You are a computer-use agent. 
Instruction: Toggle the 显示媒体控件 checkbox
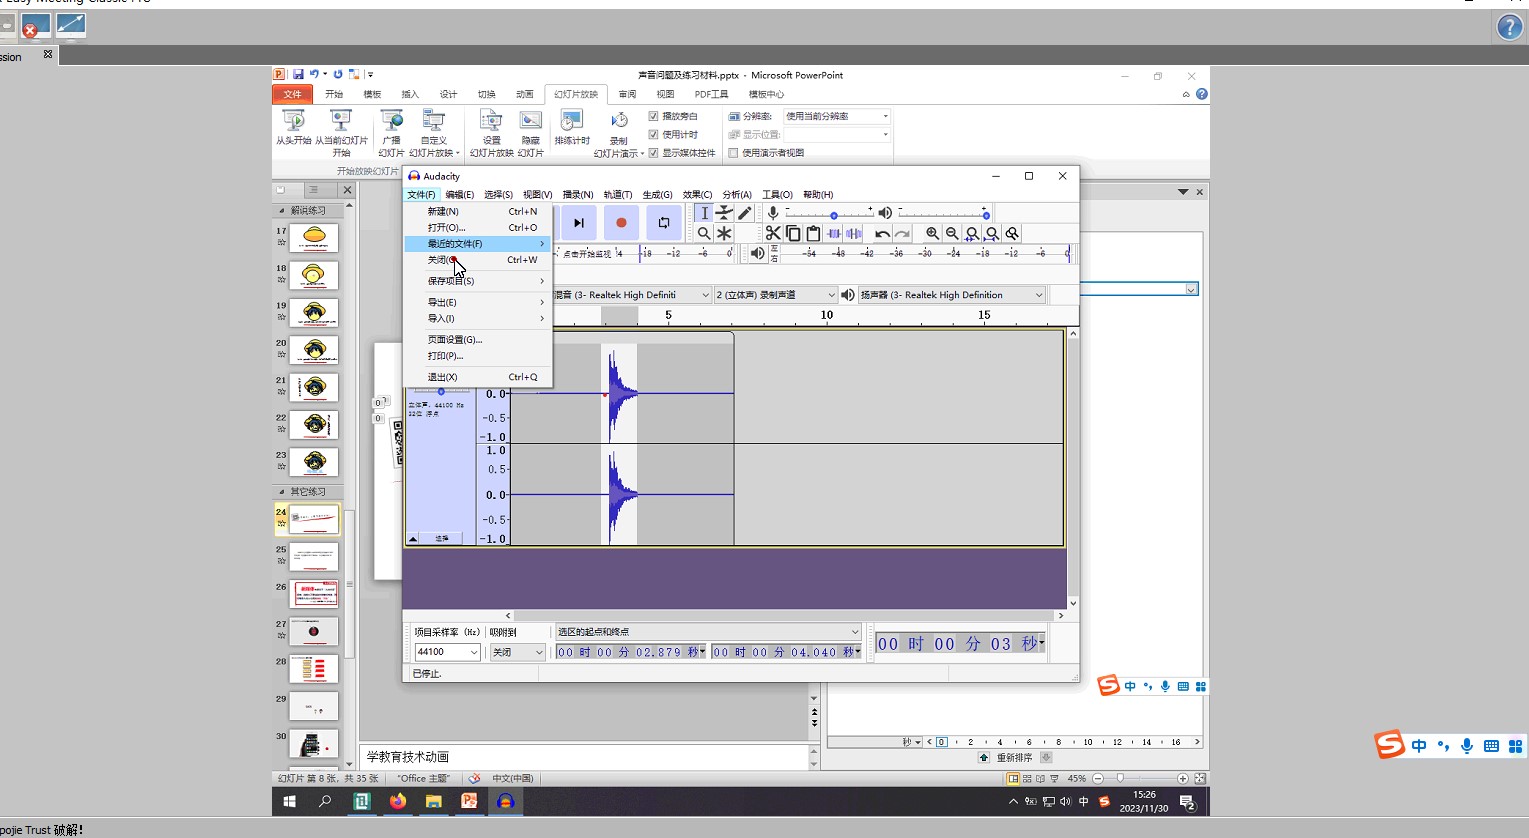tap(653, 153)
